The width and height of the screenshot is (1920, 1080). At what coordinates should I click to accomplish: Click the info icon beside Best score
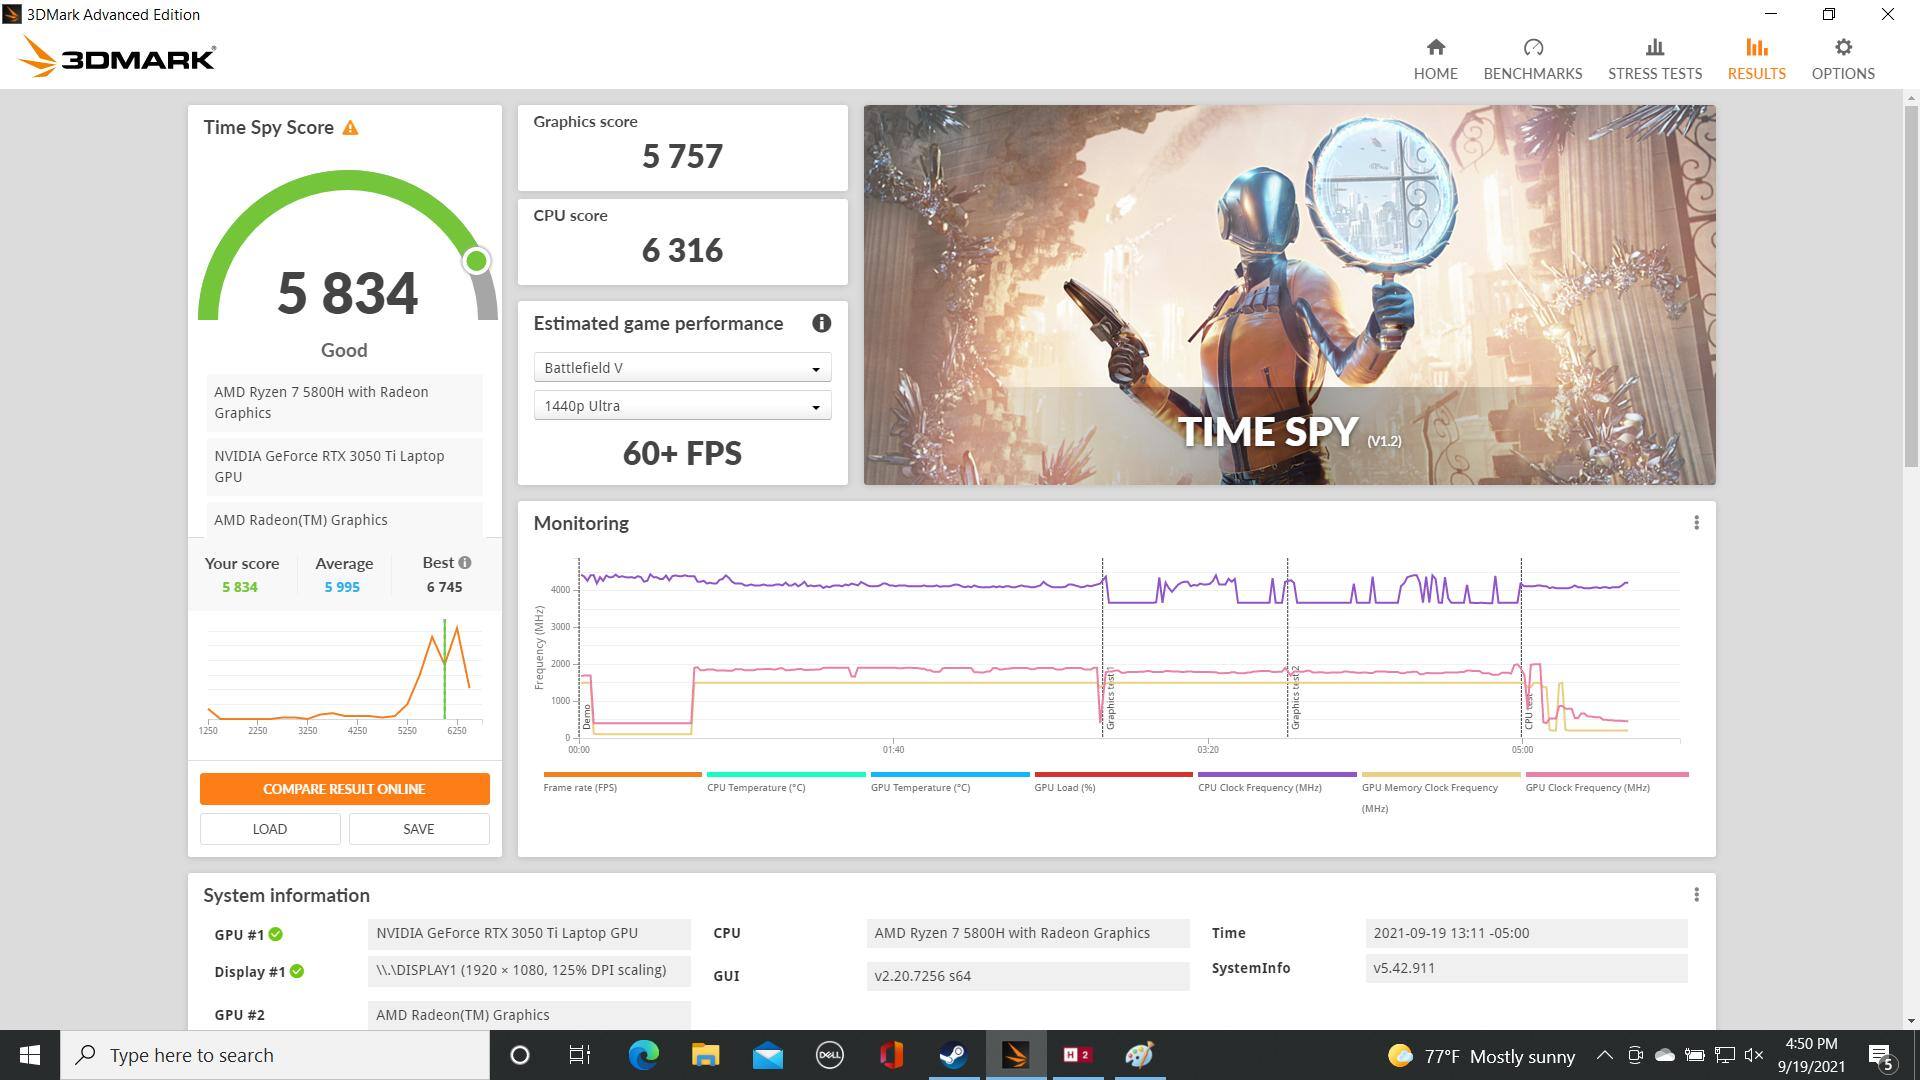[x=465, y=563]
